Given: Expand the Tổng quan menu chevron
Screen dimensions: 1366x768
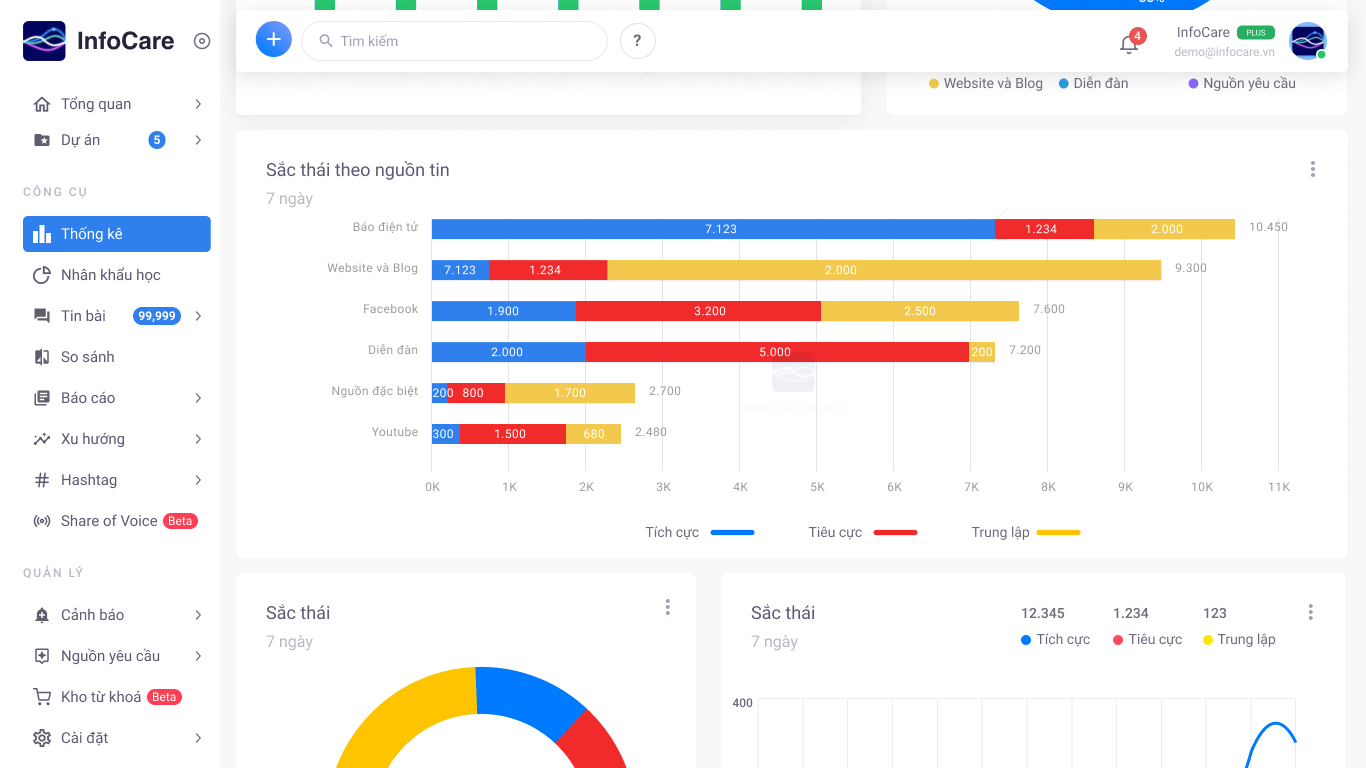Looking at the screenshot, I should pyautogui.click(x=198, y=104).
